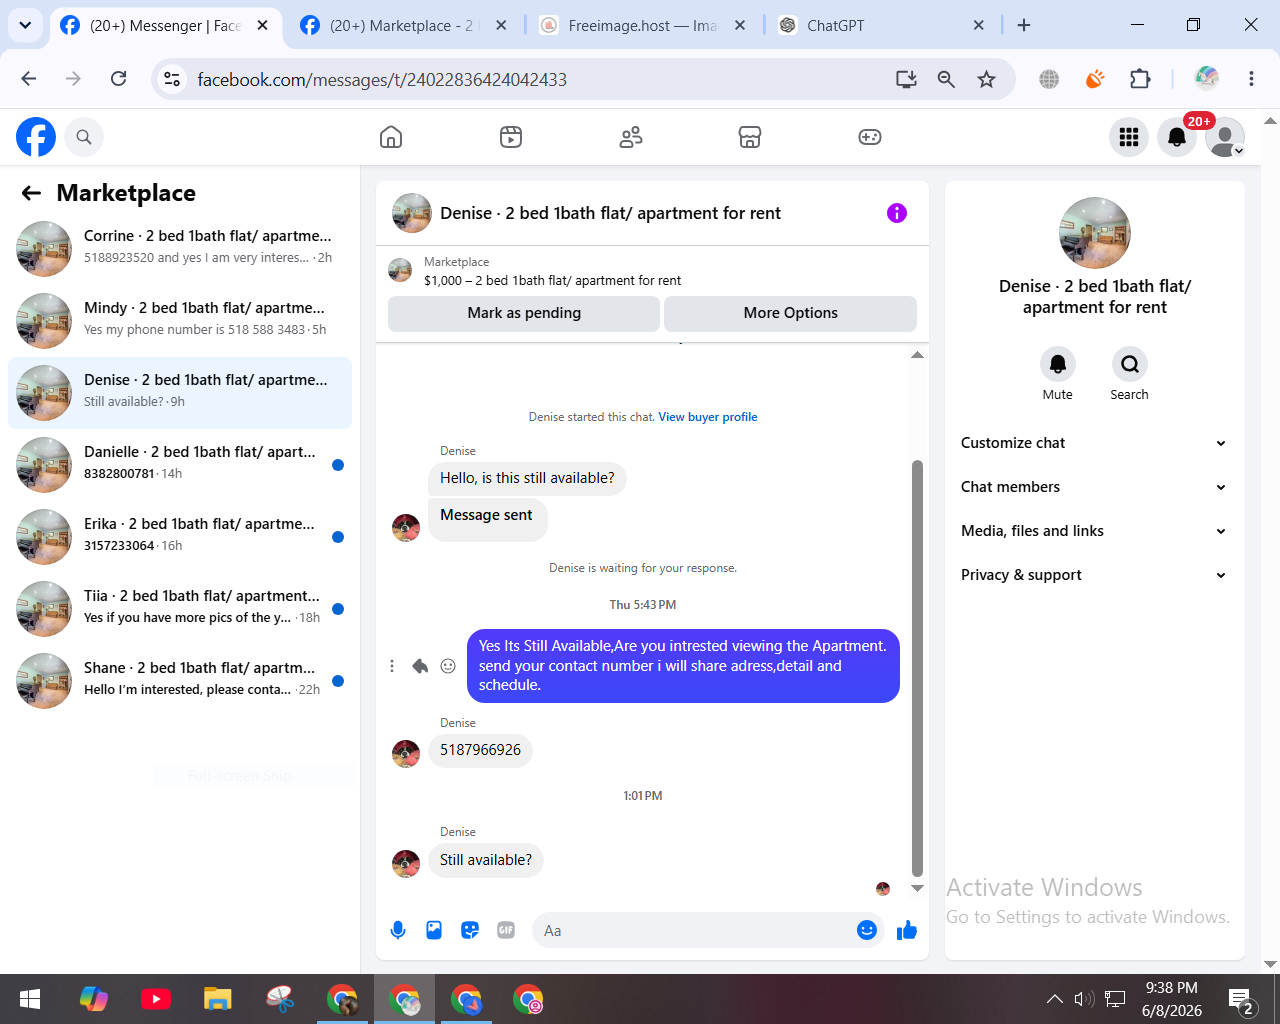Open the Gaming controller icon

(870, 137)
